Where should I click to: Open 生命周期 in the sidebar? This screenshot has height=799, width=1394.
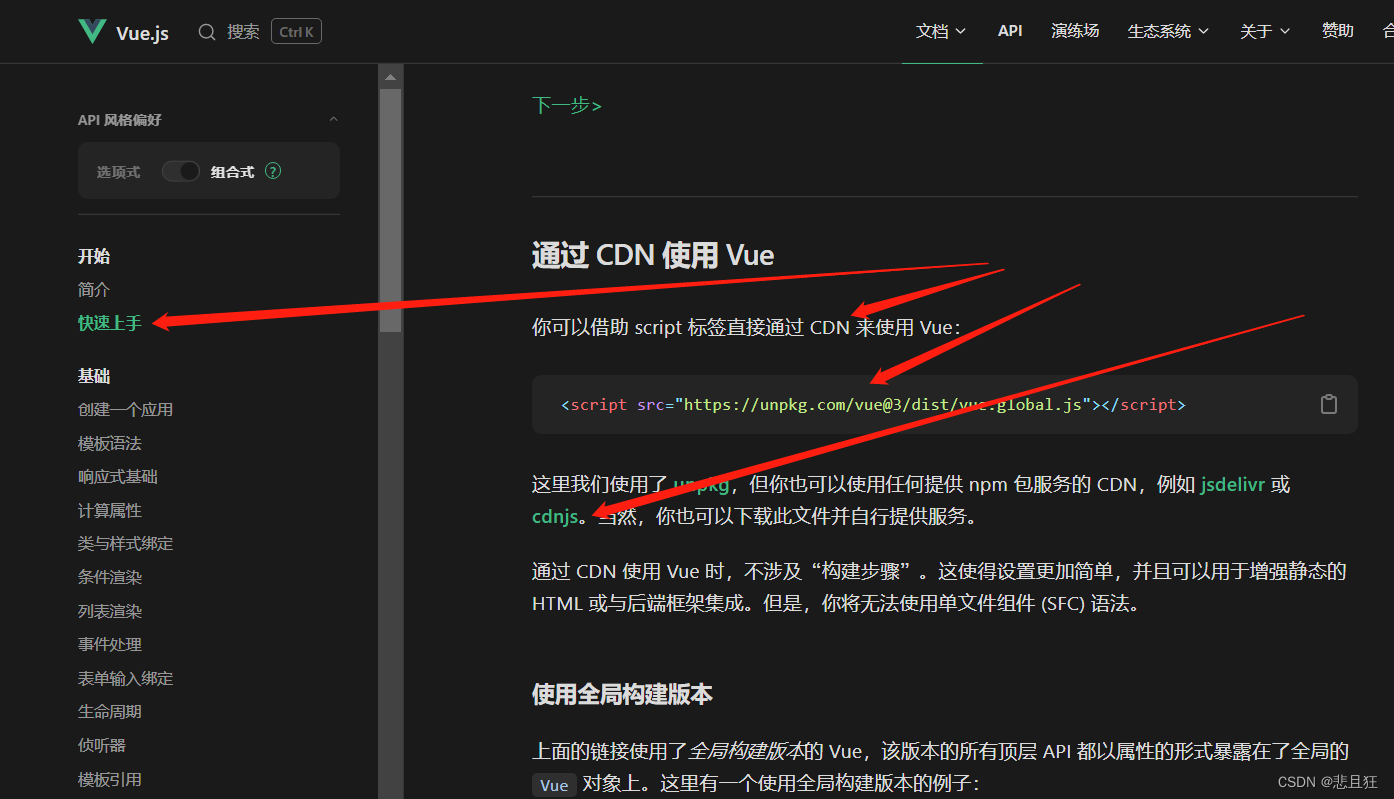click(x=110, y=712)
